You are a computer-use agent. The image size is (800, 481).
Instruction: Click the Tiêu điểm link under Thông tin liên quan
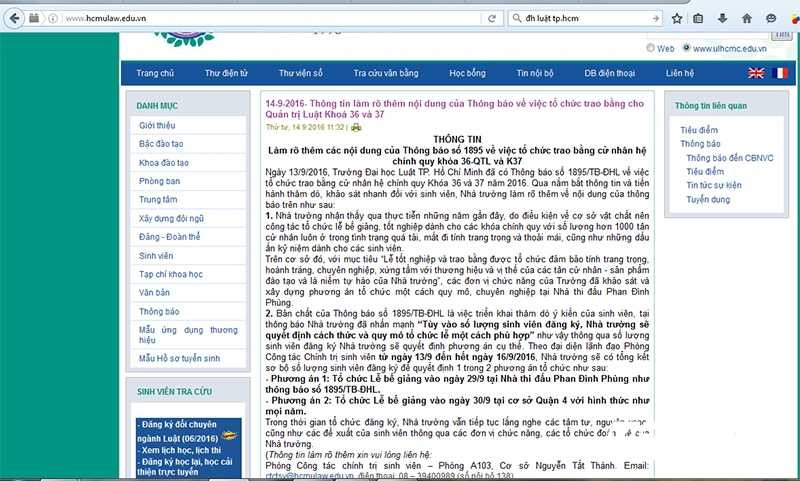tap(700, 130)
